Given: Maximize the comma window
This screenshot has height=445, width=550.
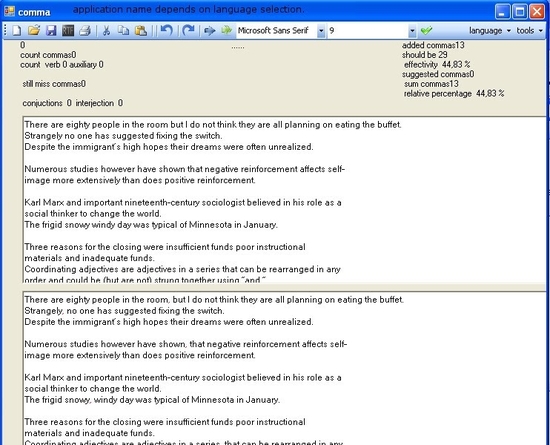Looking at the screenshot, I should point(519,12).
